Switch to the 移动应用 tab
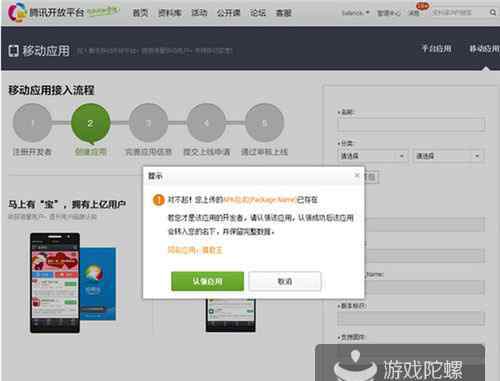The width and height of the screenshot is (500, 381). point(484,49)
